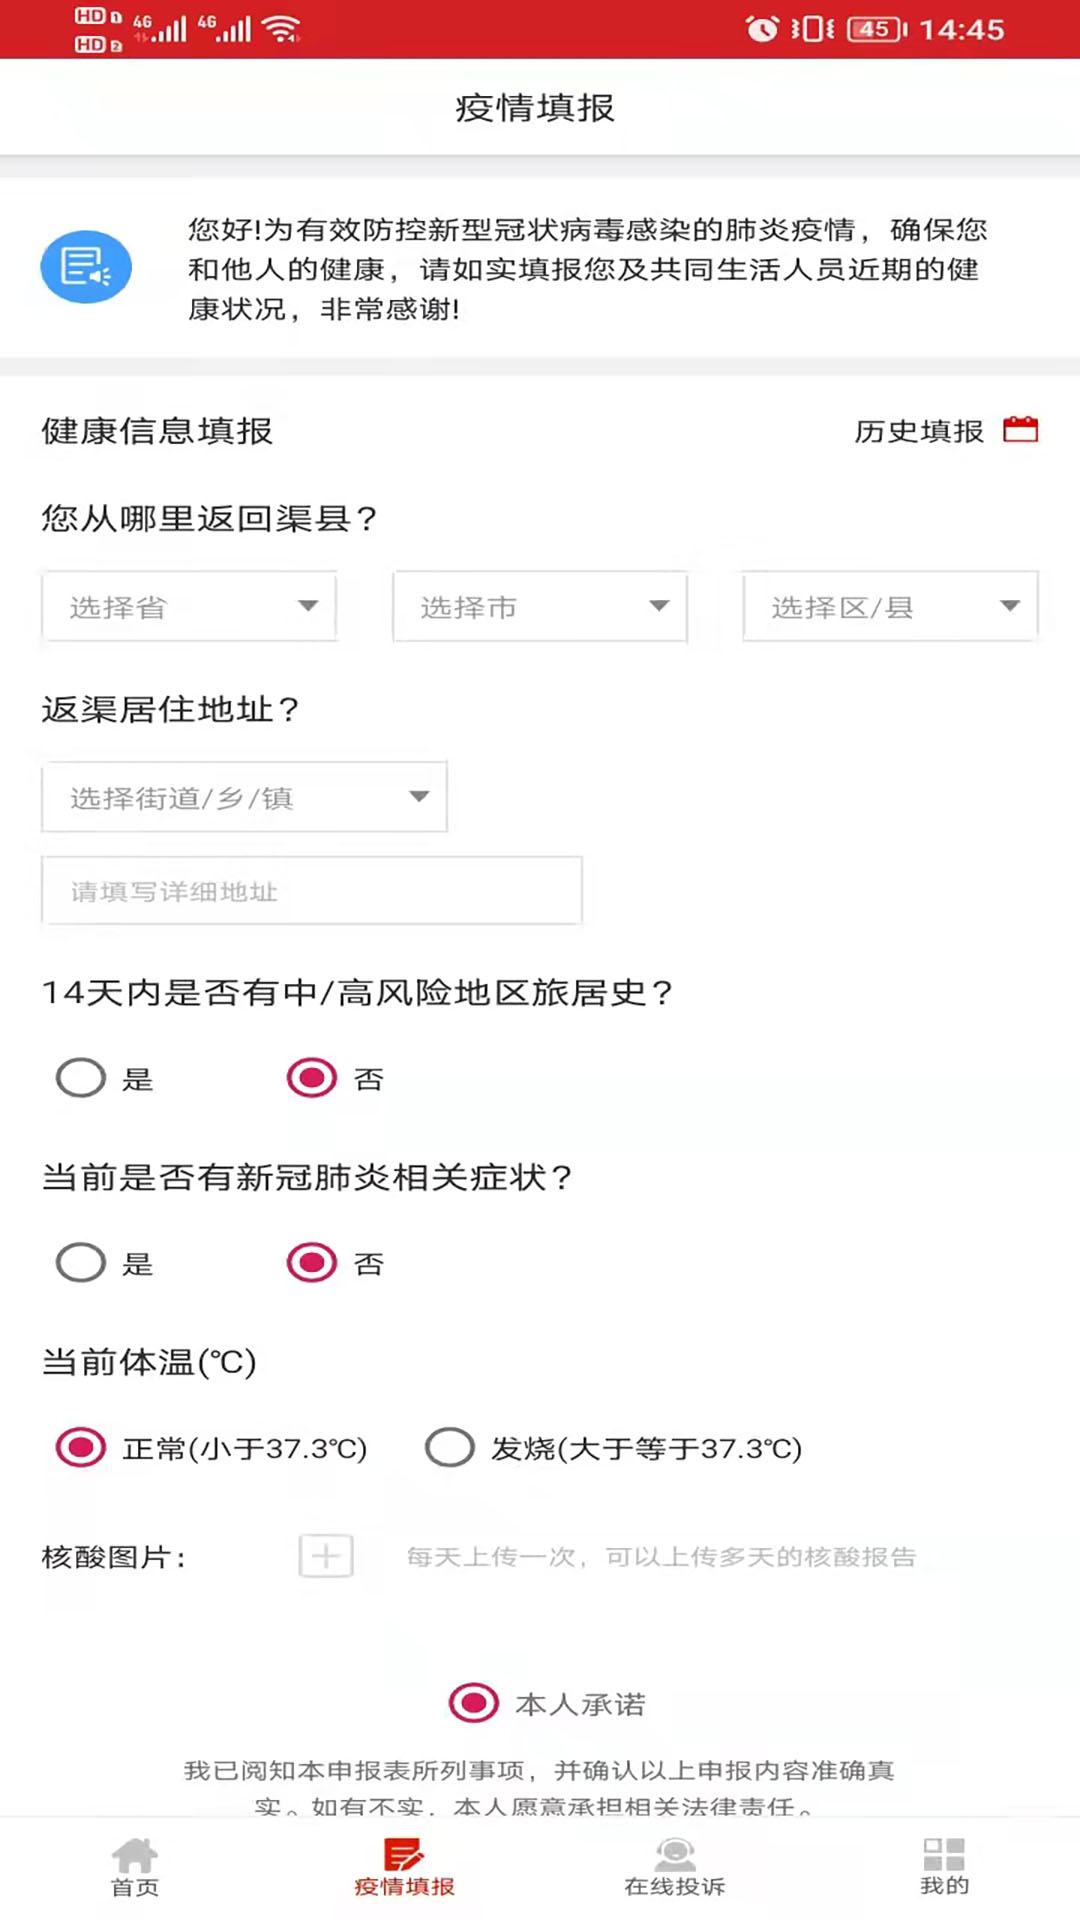1080x1920 pixels.
Task: Open the 选择市 city dropdown
Action: tap(540, 606)
